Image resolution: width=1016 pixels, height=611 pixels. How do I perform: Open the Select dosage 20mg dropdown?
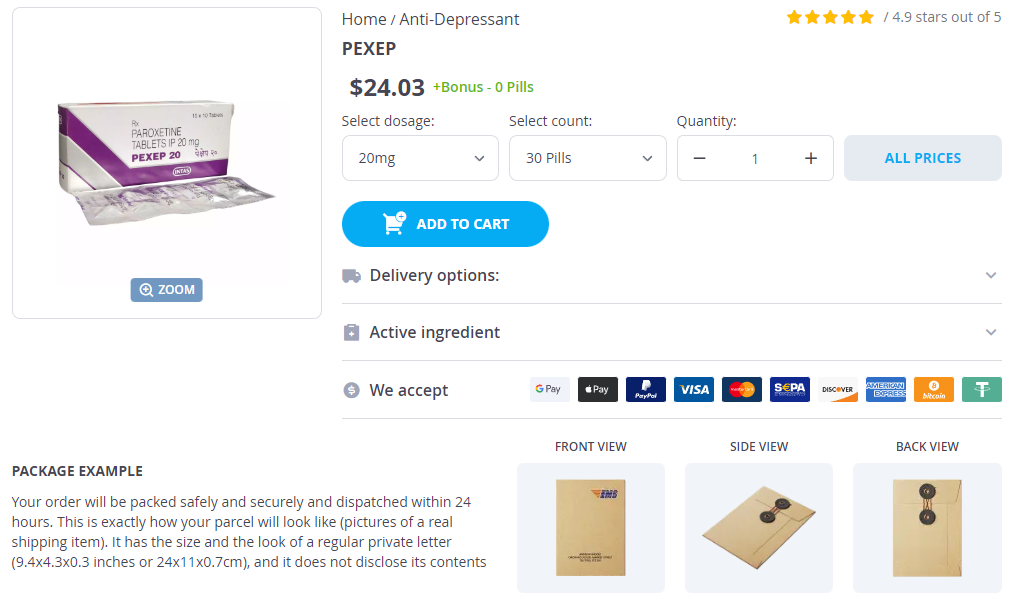[x=420, y=158]
